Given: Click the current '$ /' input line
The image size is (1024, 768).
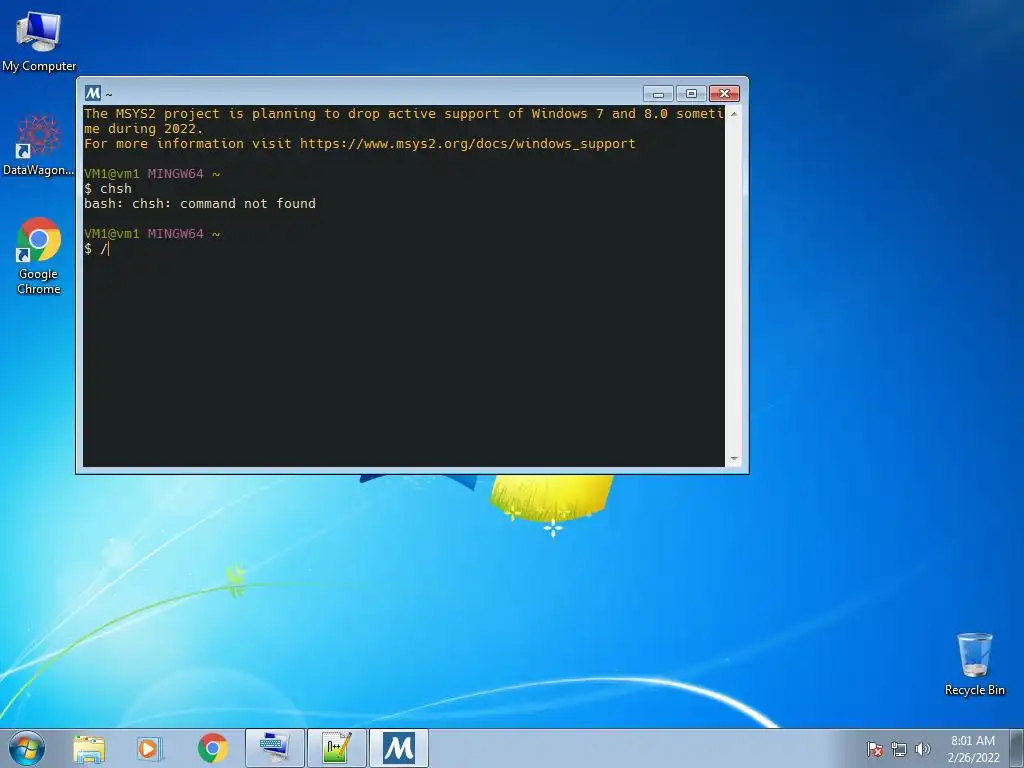Looking at the screenshot, I should click(x=97, y=249).
